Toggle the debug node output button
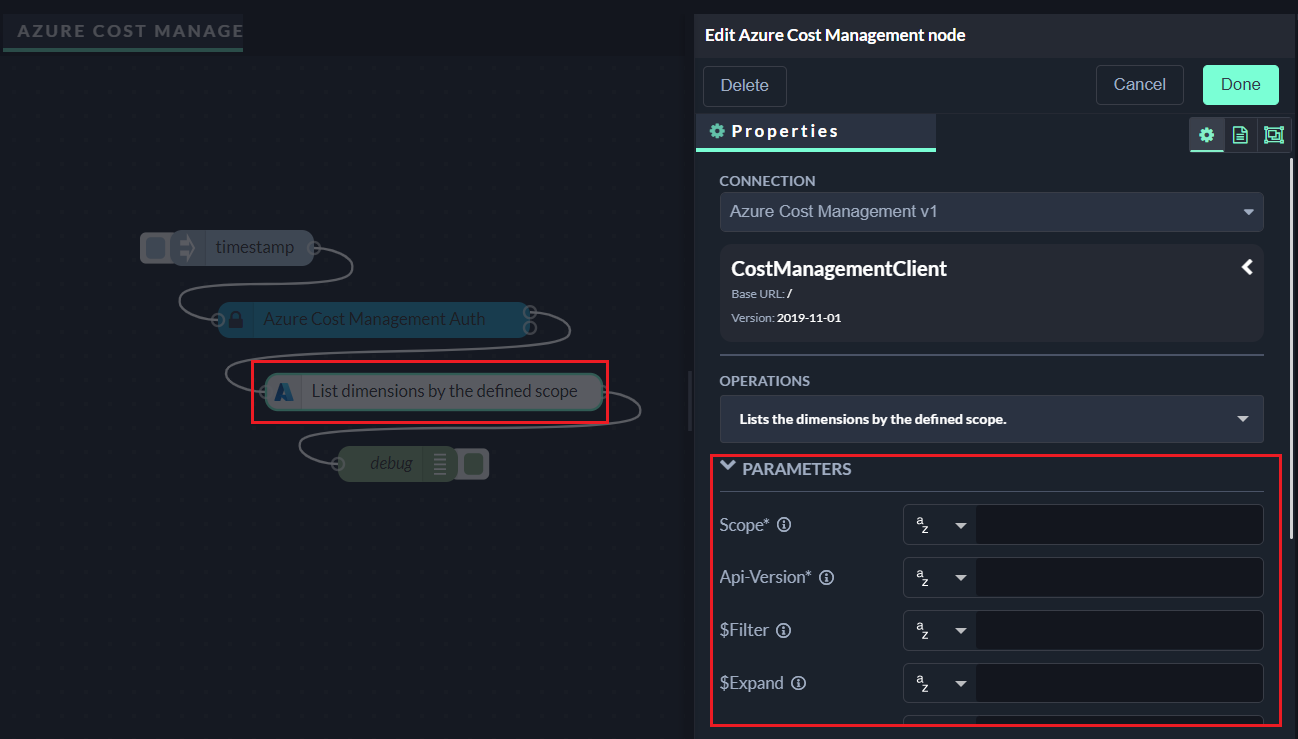This screenshot has height=739, width=1298. click(474, 464)
